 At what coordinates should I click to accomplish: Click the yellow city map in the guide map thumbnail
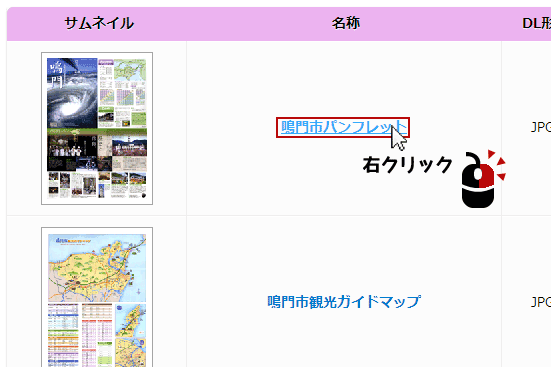(97, 268)
